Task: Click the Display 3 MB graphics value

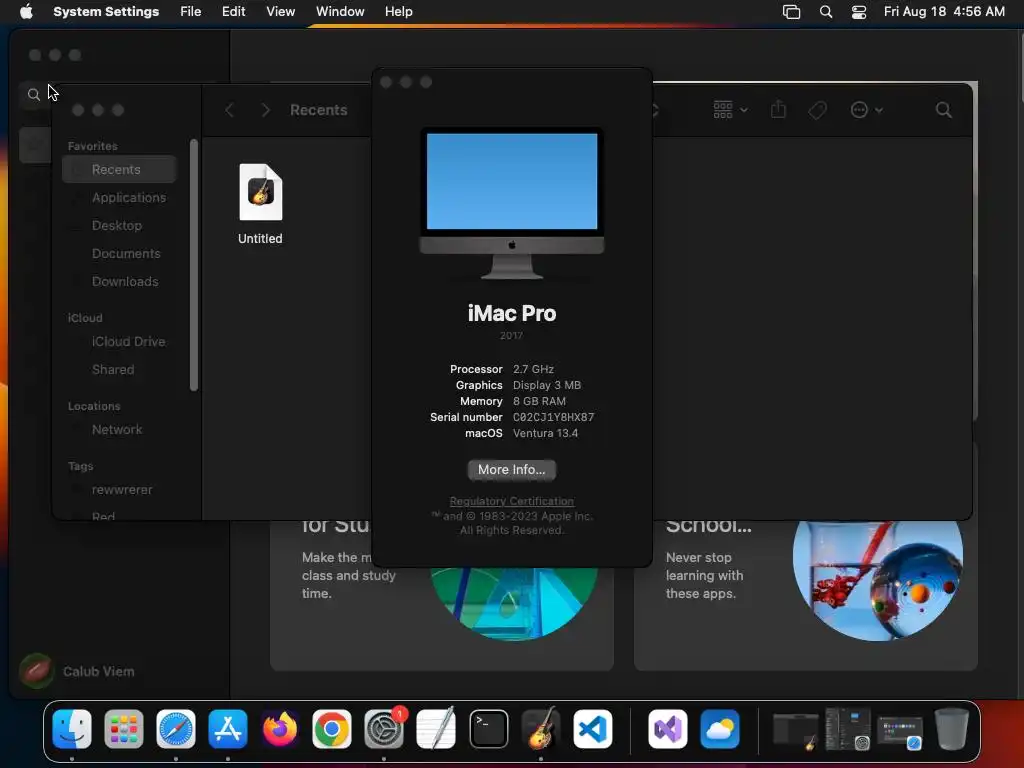Action: (547, 385)
